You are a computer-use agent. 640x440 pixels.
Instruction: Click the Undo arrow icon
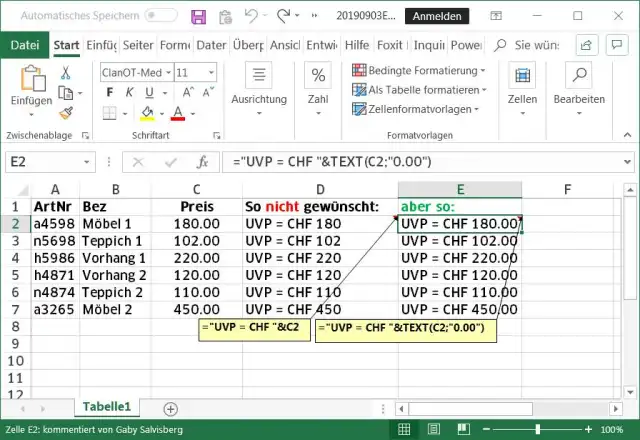point(251,16)
